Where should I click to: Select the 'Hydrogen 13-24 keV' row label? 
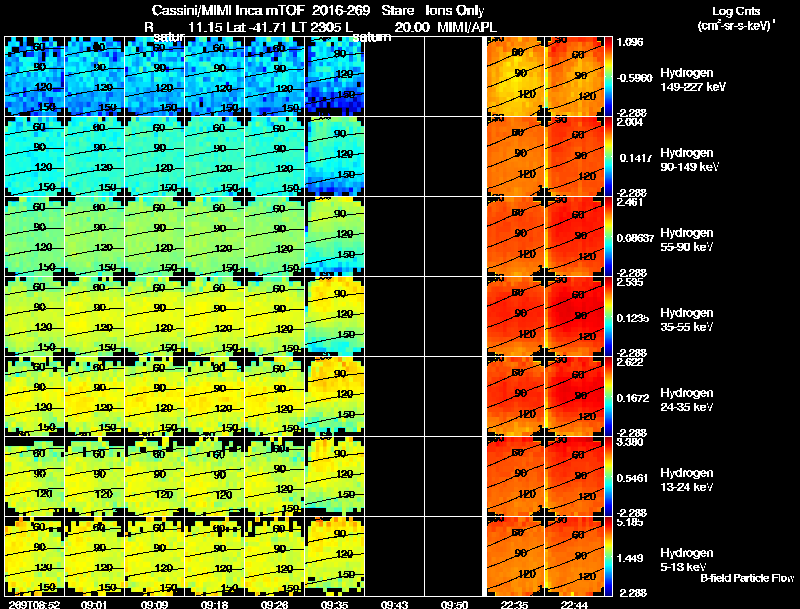(687, 480)
